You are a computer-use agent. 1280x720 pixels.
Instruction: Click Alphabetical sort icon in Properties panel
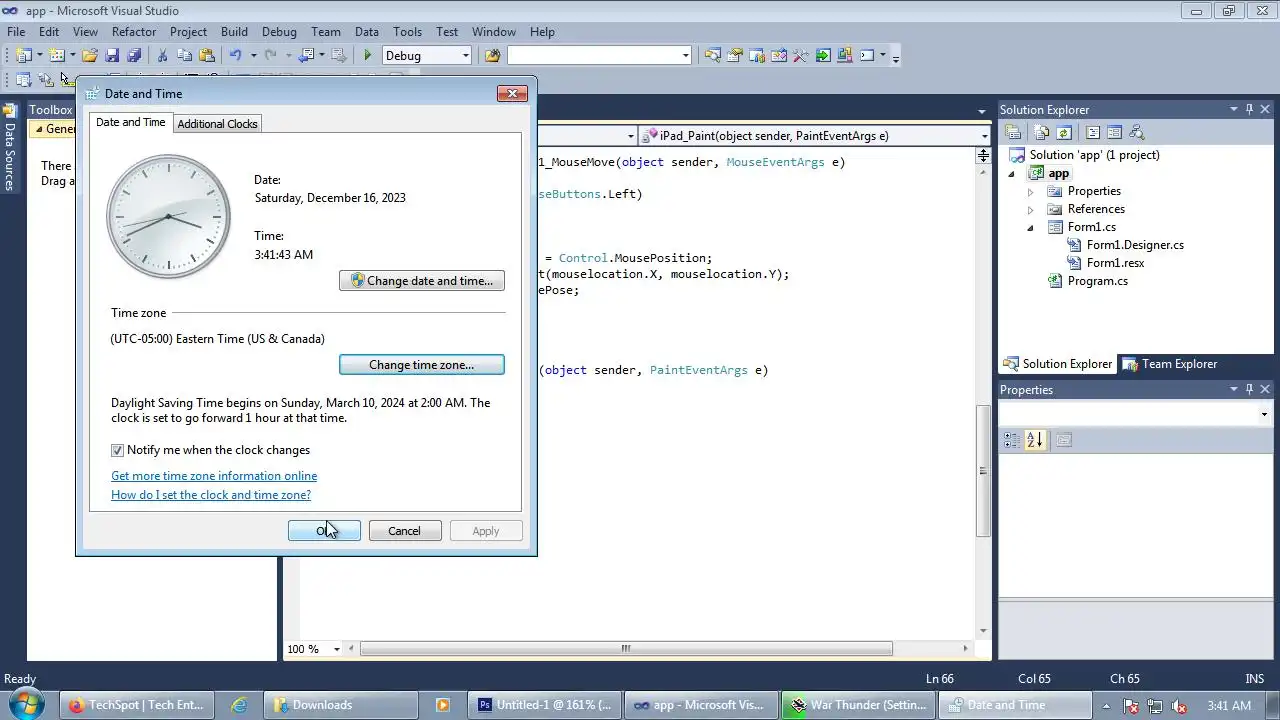[x=1035, y=440]
